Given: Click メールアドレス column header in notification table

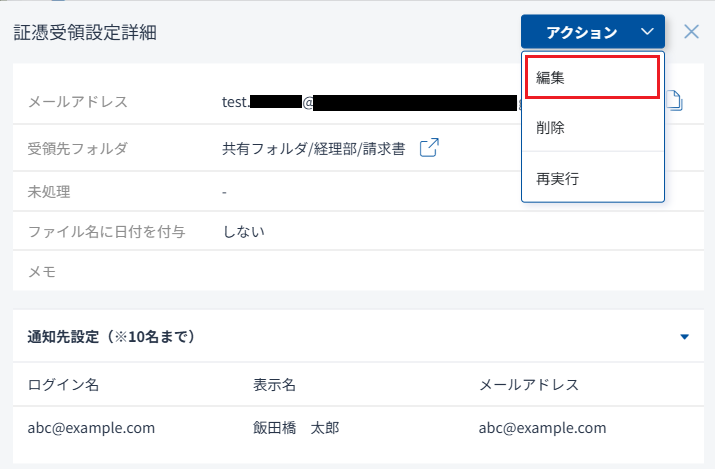Looking at the screenshot, I should pyautogui.click(x=529, y=385).
